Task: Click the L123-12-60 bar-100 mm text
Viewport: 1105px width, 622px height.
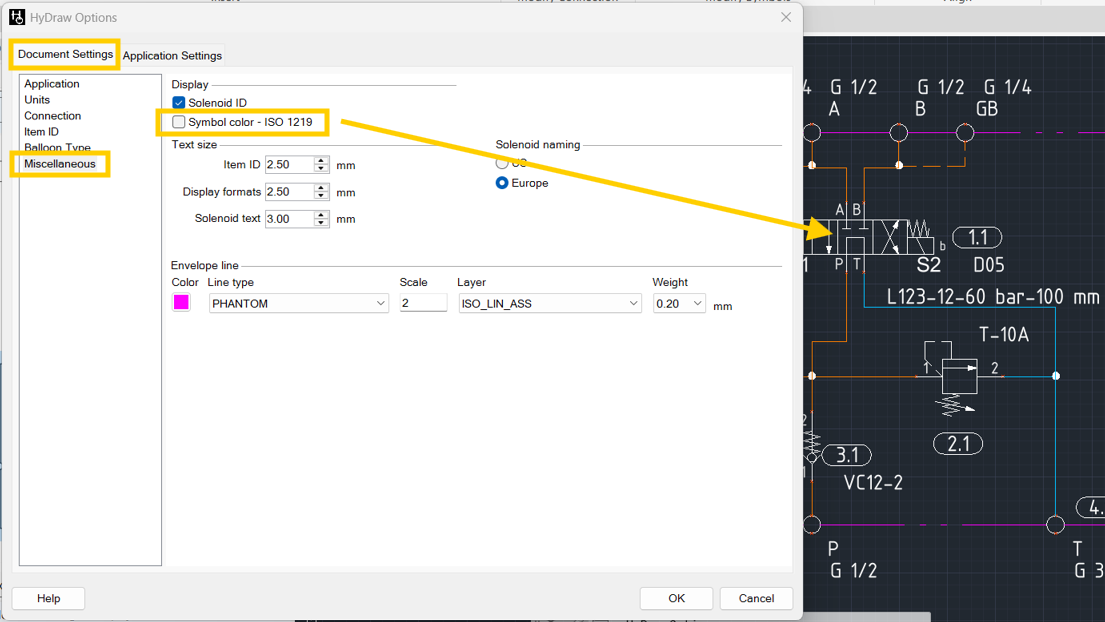Action: 992,297
